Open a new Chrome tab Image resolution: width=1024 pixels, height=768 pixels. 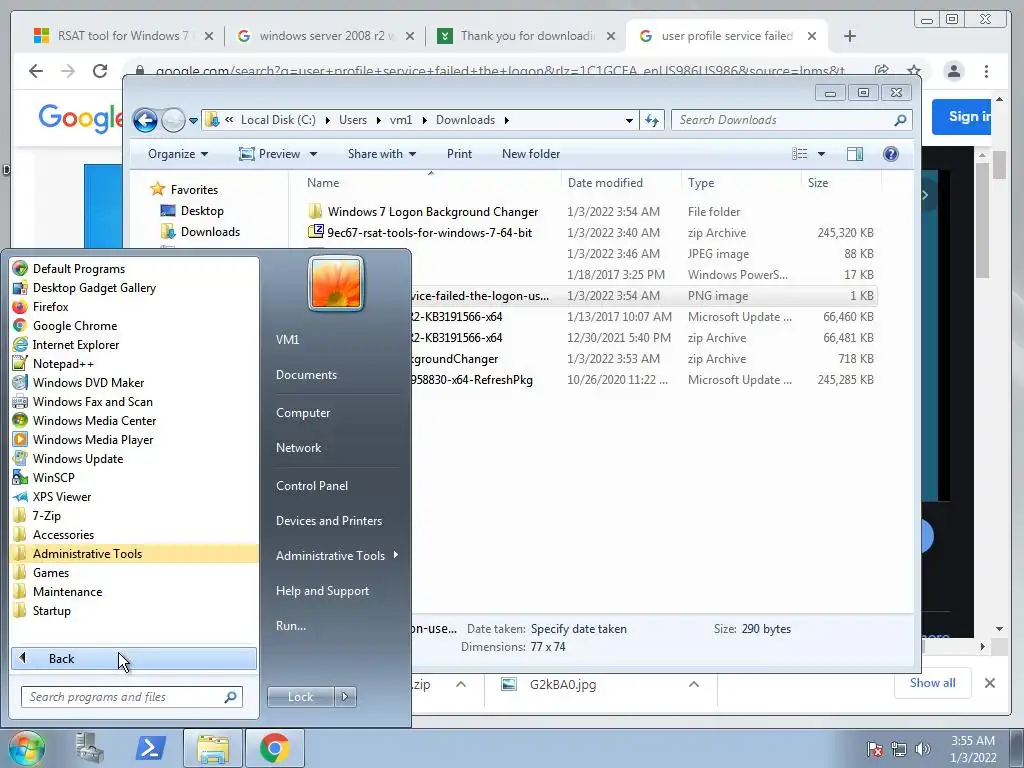850,36
